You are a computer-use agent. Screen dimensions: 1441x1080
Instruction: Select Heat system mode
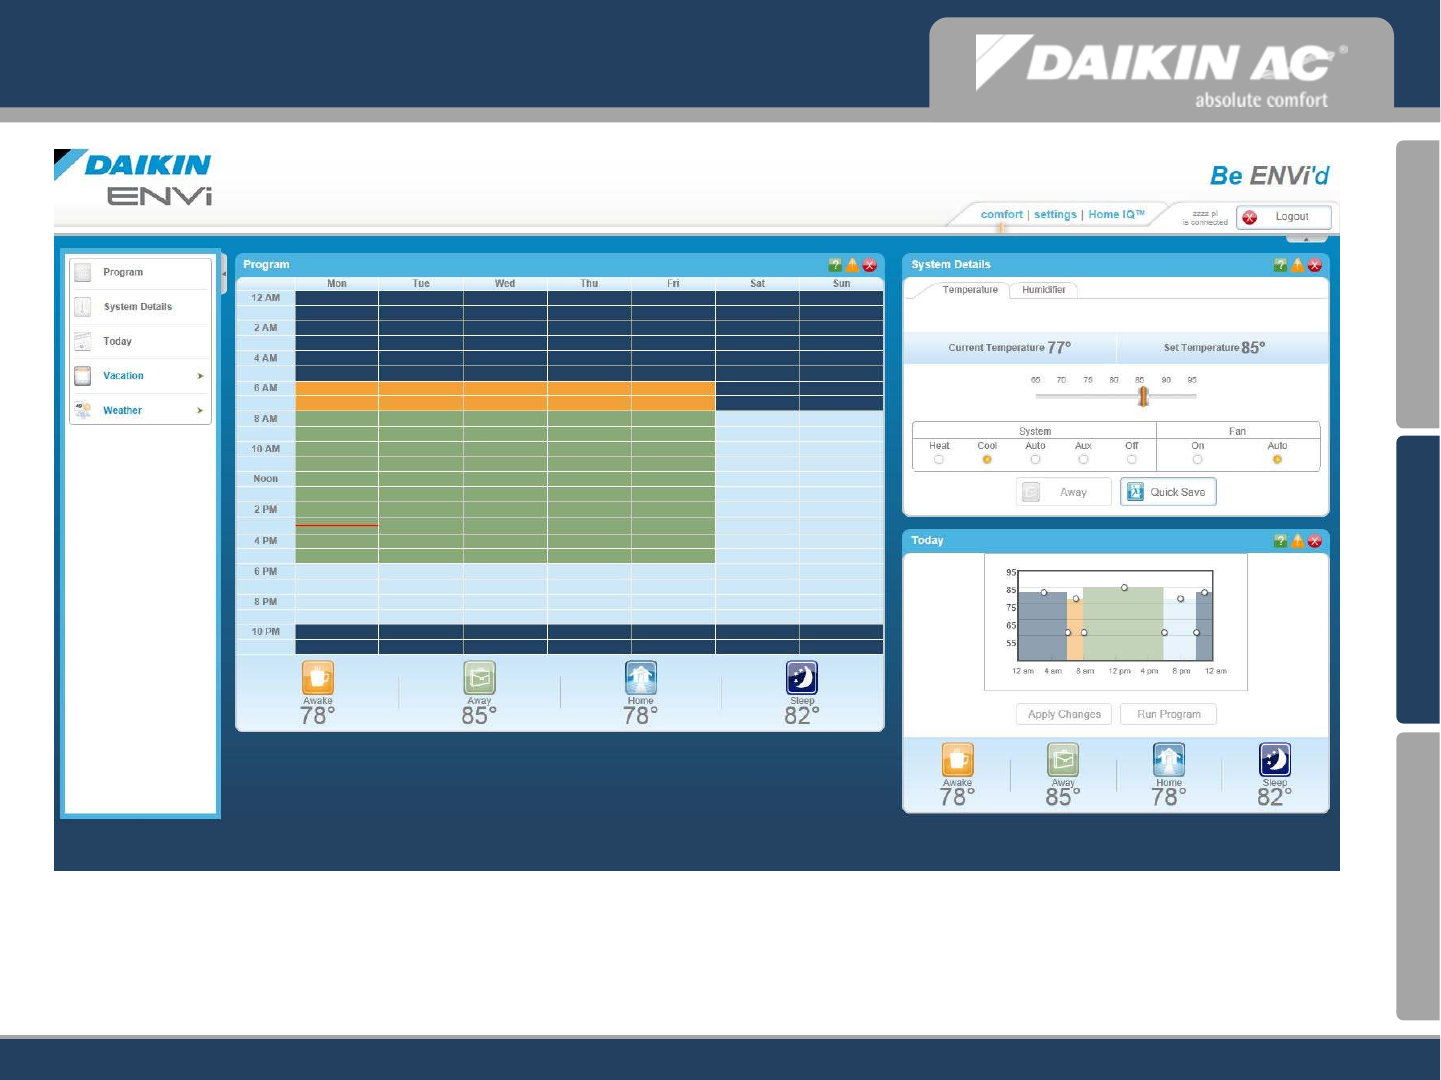pyautogui.click(x=938, y=460)
